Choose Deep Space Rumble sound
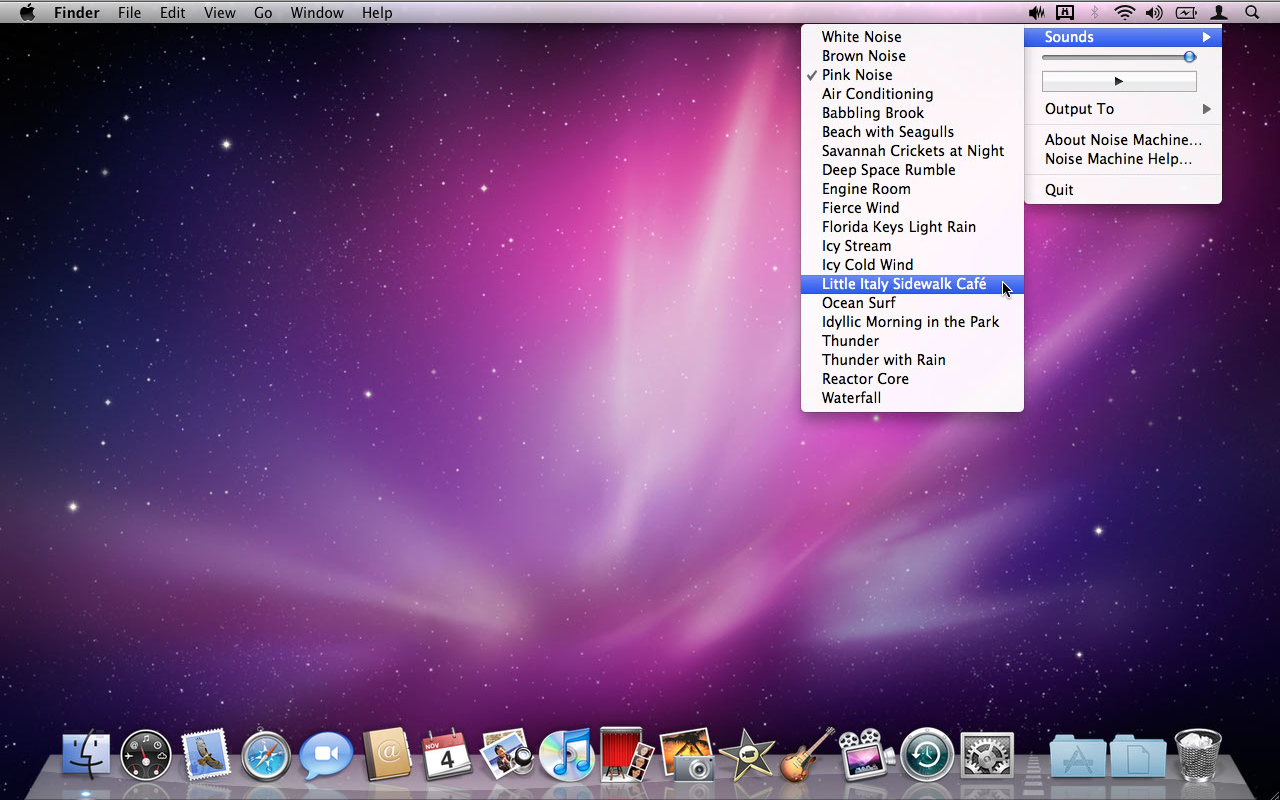1280x800 pixels. [x=912, y=170]
